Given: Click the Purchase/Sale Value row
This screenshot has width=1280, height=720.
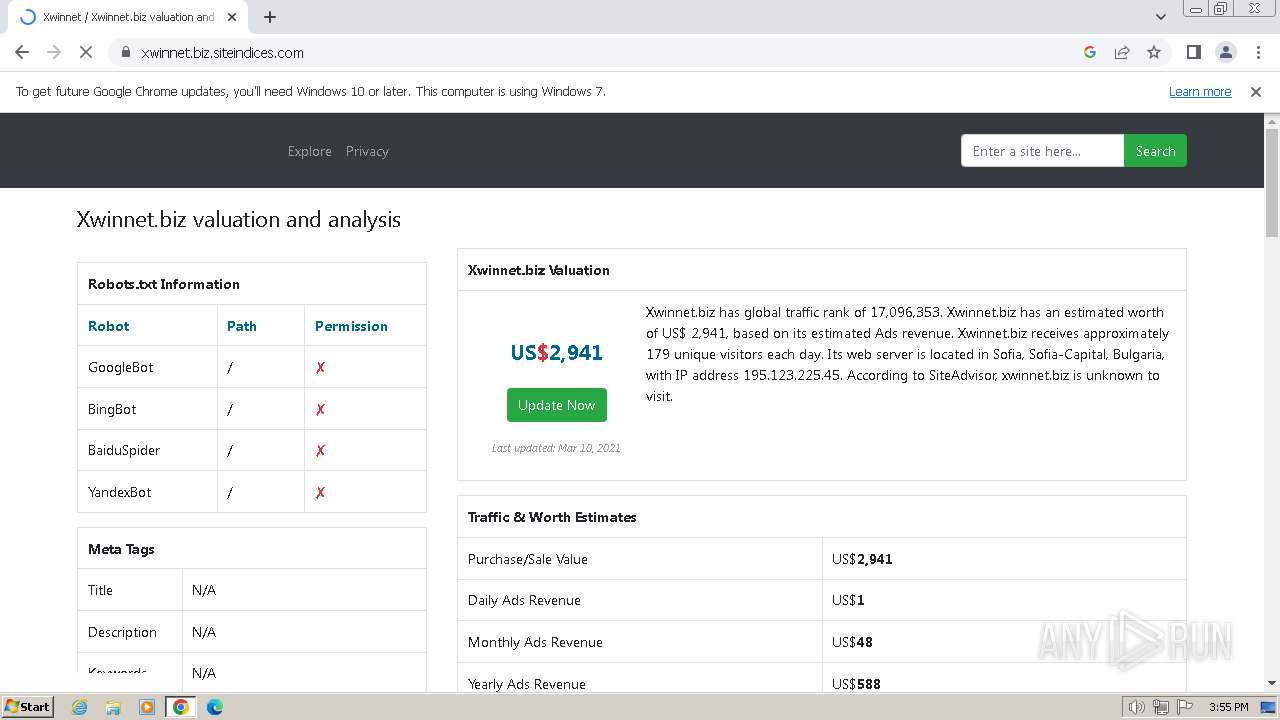Looking at the screenshot, I should pyautogui.click(x=822, y=559).
